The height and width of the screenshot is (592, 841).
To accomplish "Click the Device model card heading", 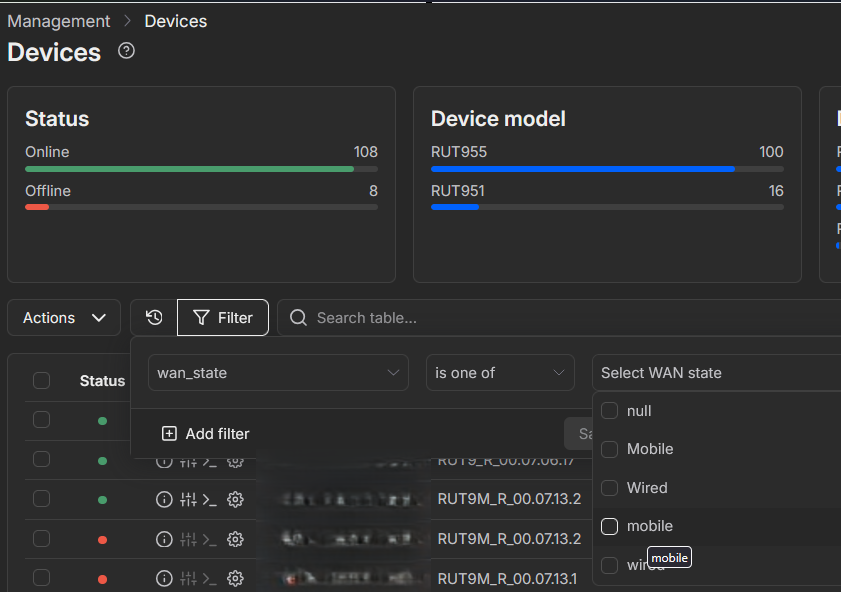I will [498, 119].
